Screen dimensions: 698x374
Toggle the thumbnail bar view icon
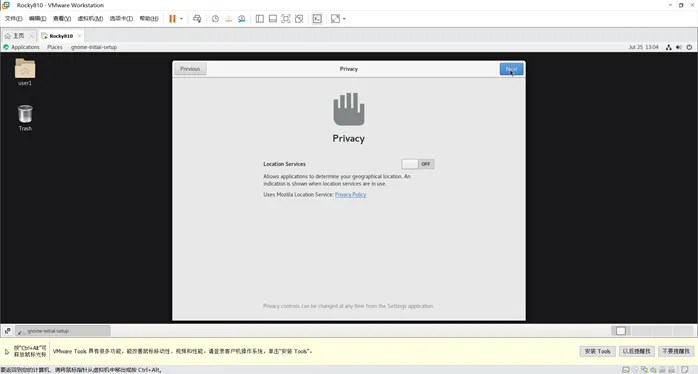(x=273, y=19)
